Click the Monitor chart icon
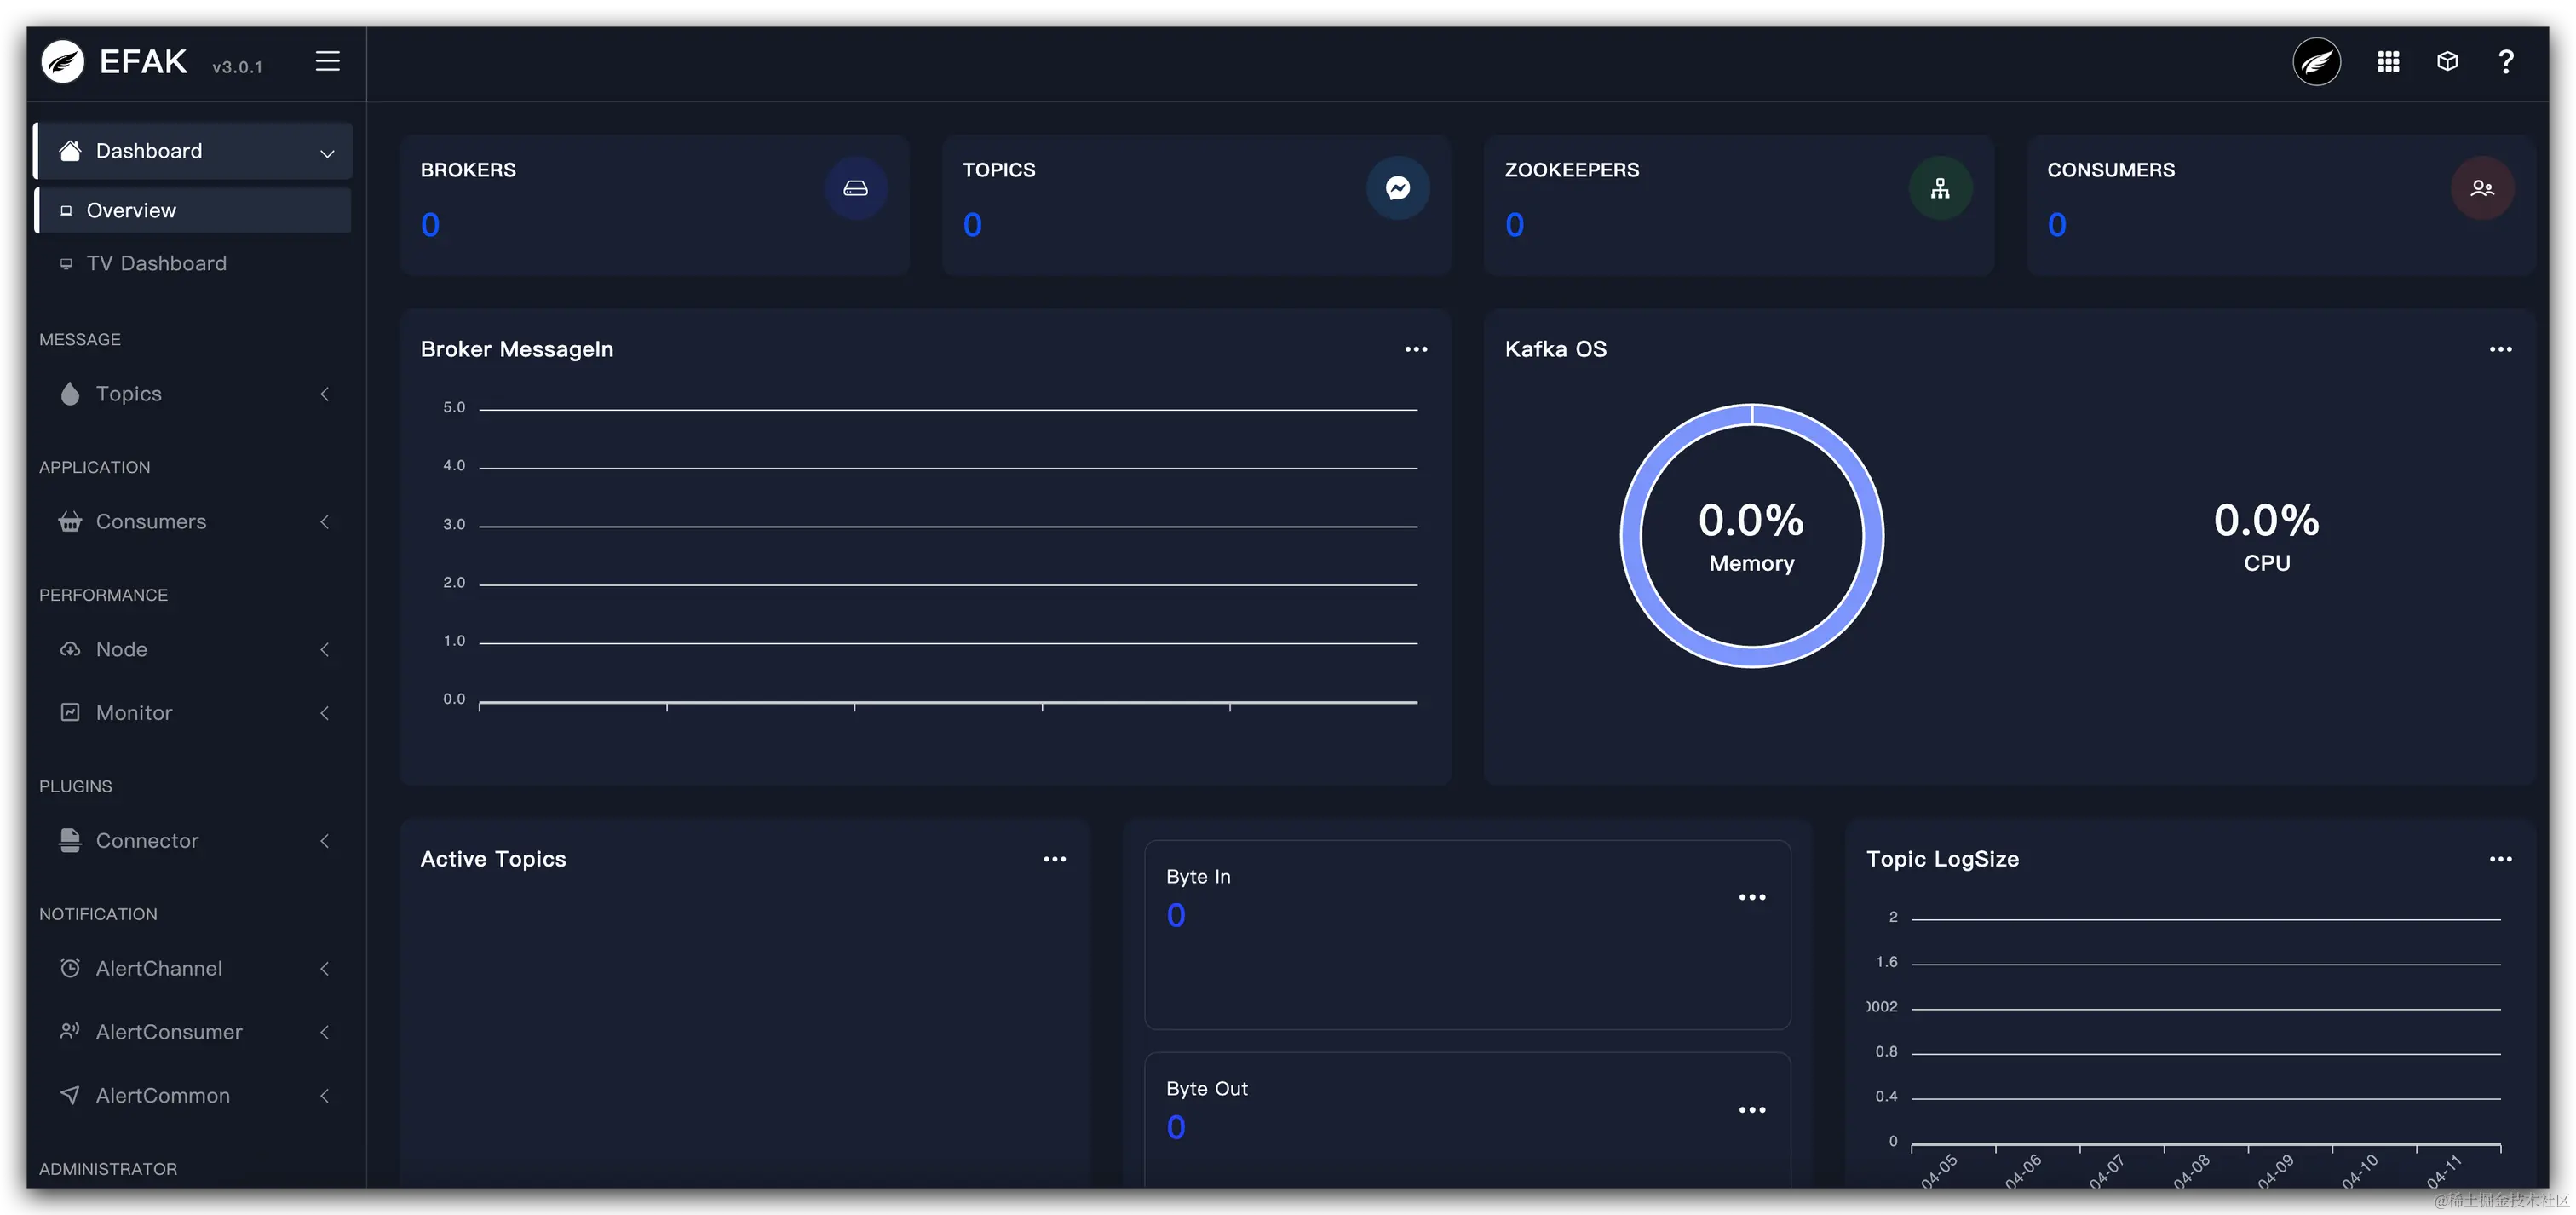The image size is (2576, 1215). coord(70,713)
